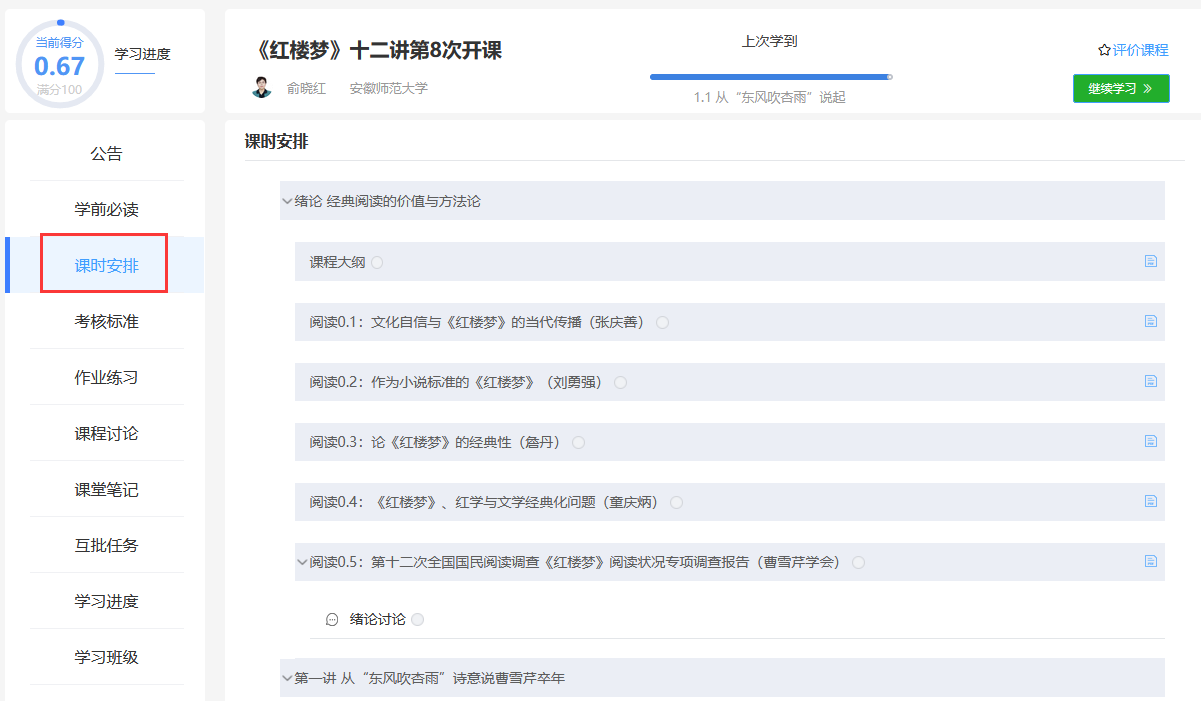Image resolution: width=1201 pixels, height=701 pixels.
Task: Click the blue last-studied progress bar
Action: pos(770,76)
